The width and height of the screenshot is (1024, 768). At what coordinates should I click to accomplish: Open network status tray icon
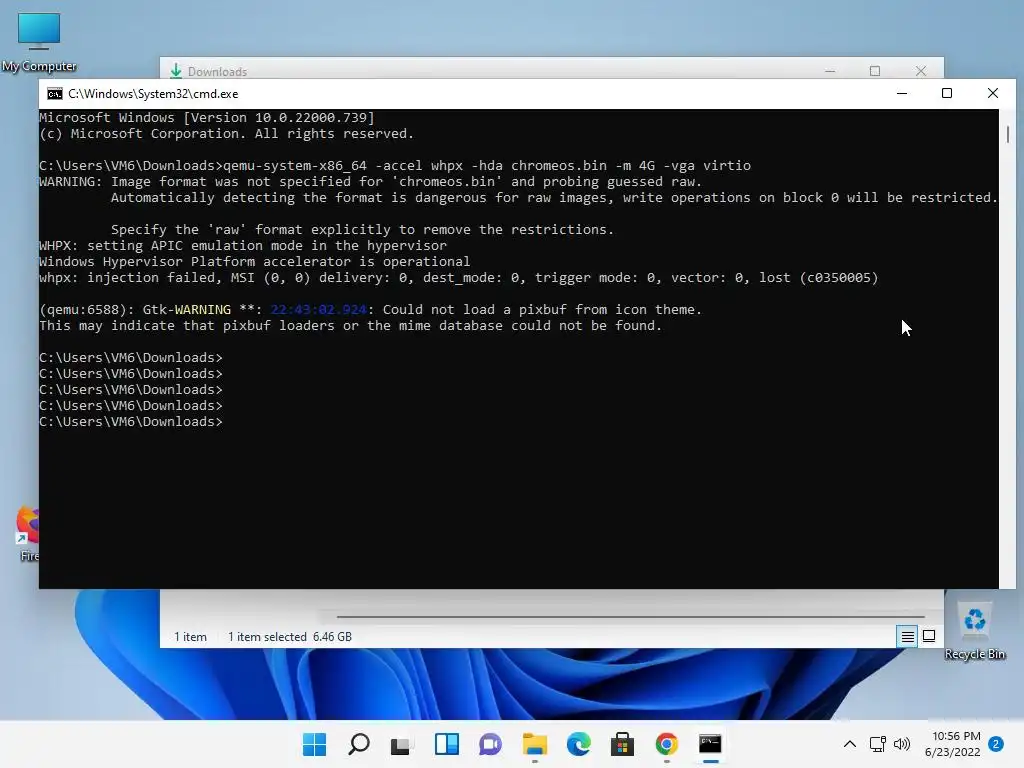878,744
